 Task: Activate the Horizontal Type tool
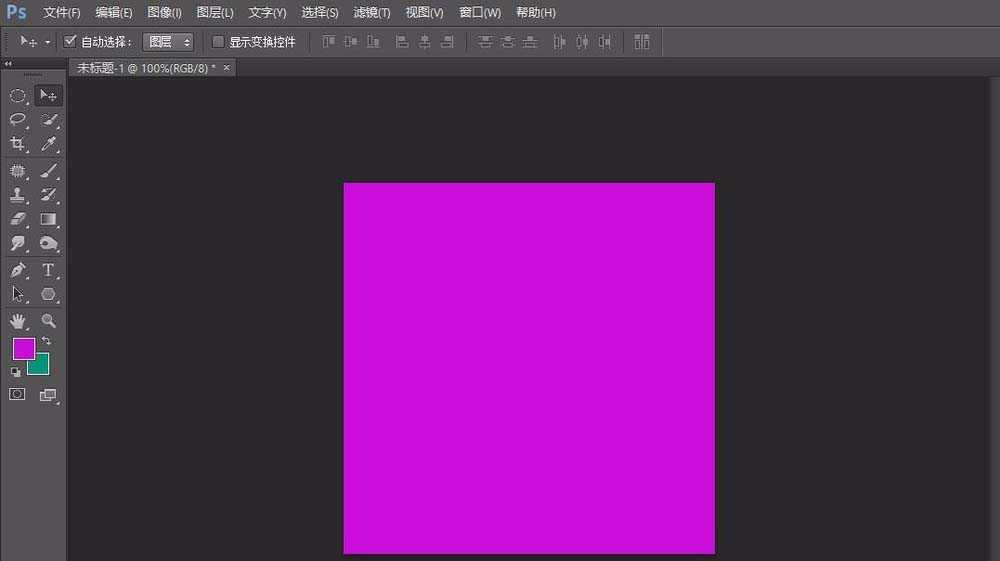pyautogui.click(x=48, y=270)
